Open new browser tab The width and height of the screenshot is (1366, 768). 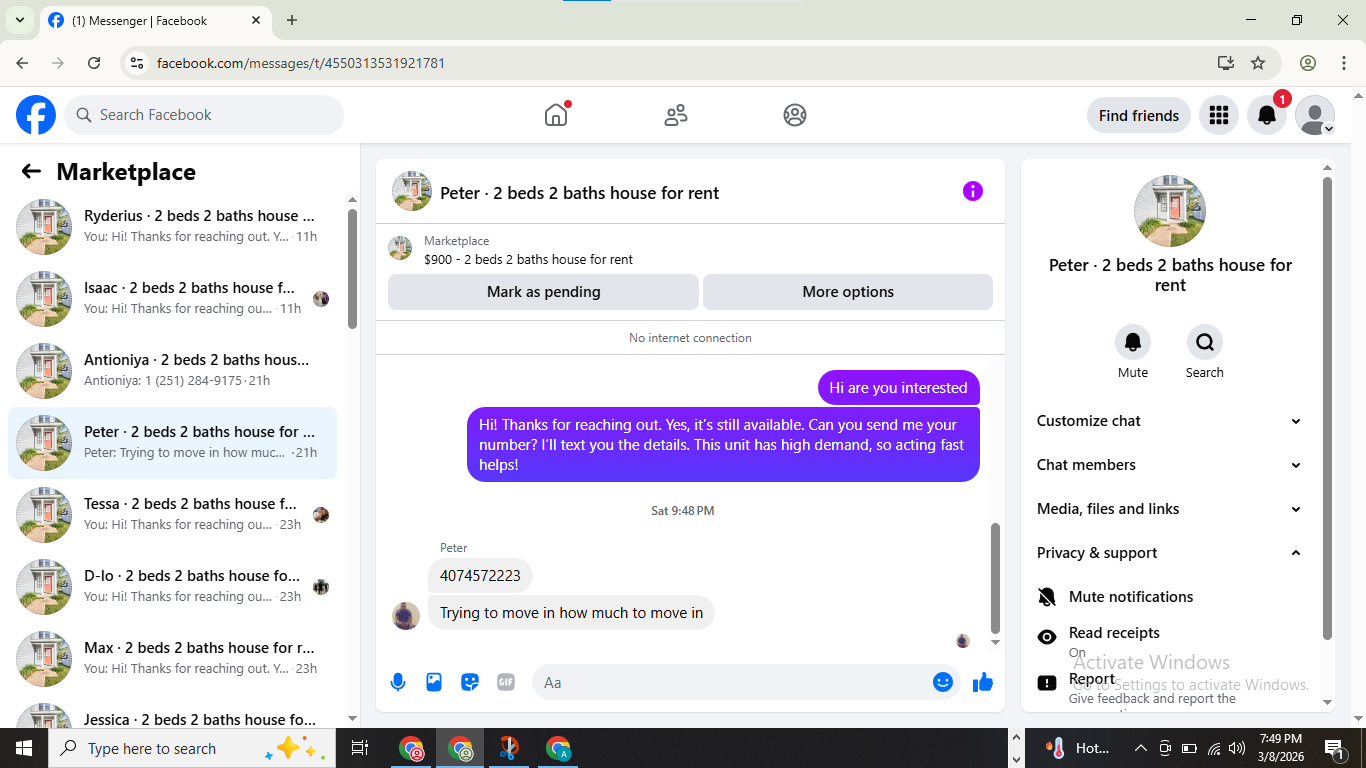(292, 20)
